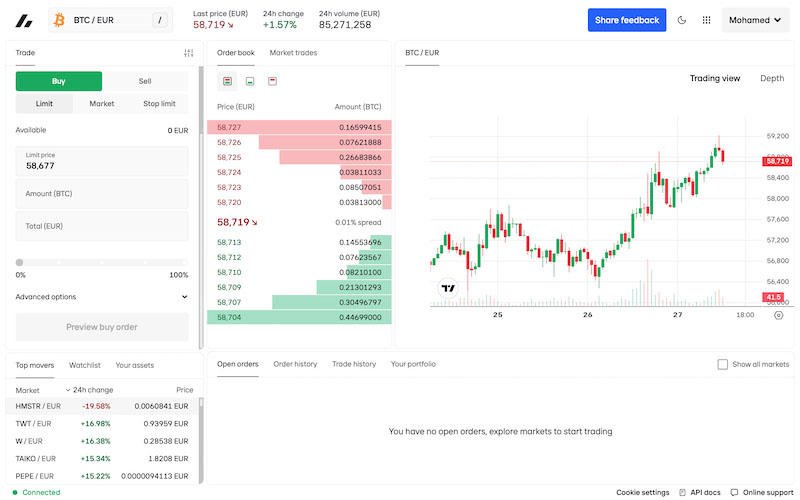800x500 pixels.
Task: Open the apps grid icon
Action: (706, 20)
